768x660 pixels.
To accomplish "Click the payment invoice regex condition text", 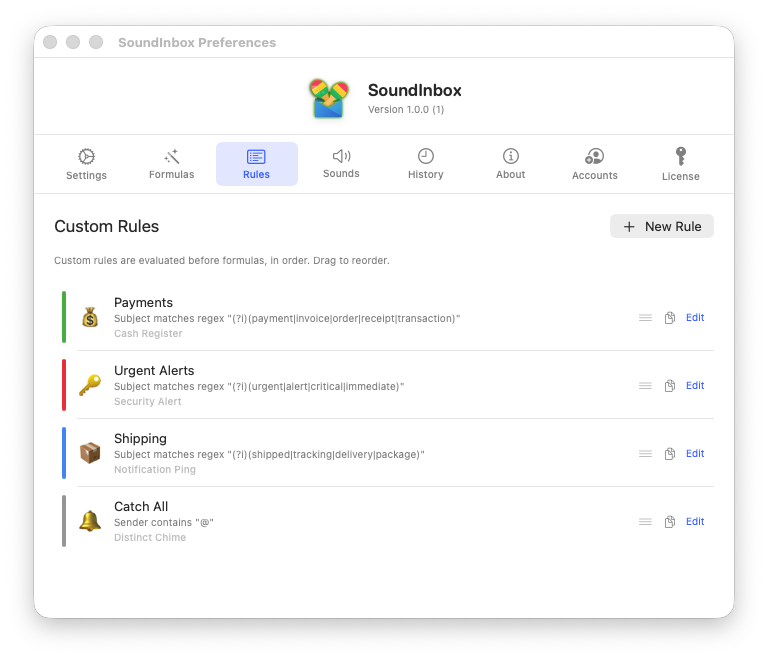I will [287, 319].
